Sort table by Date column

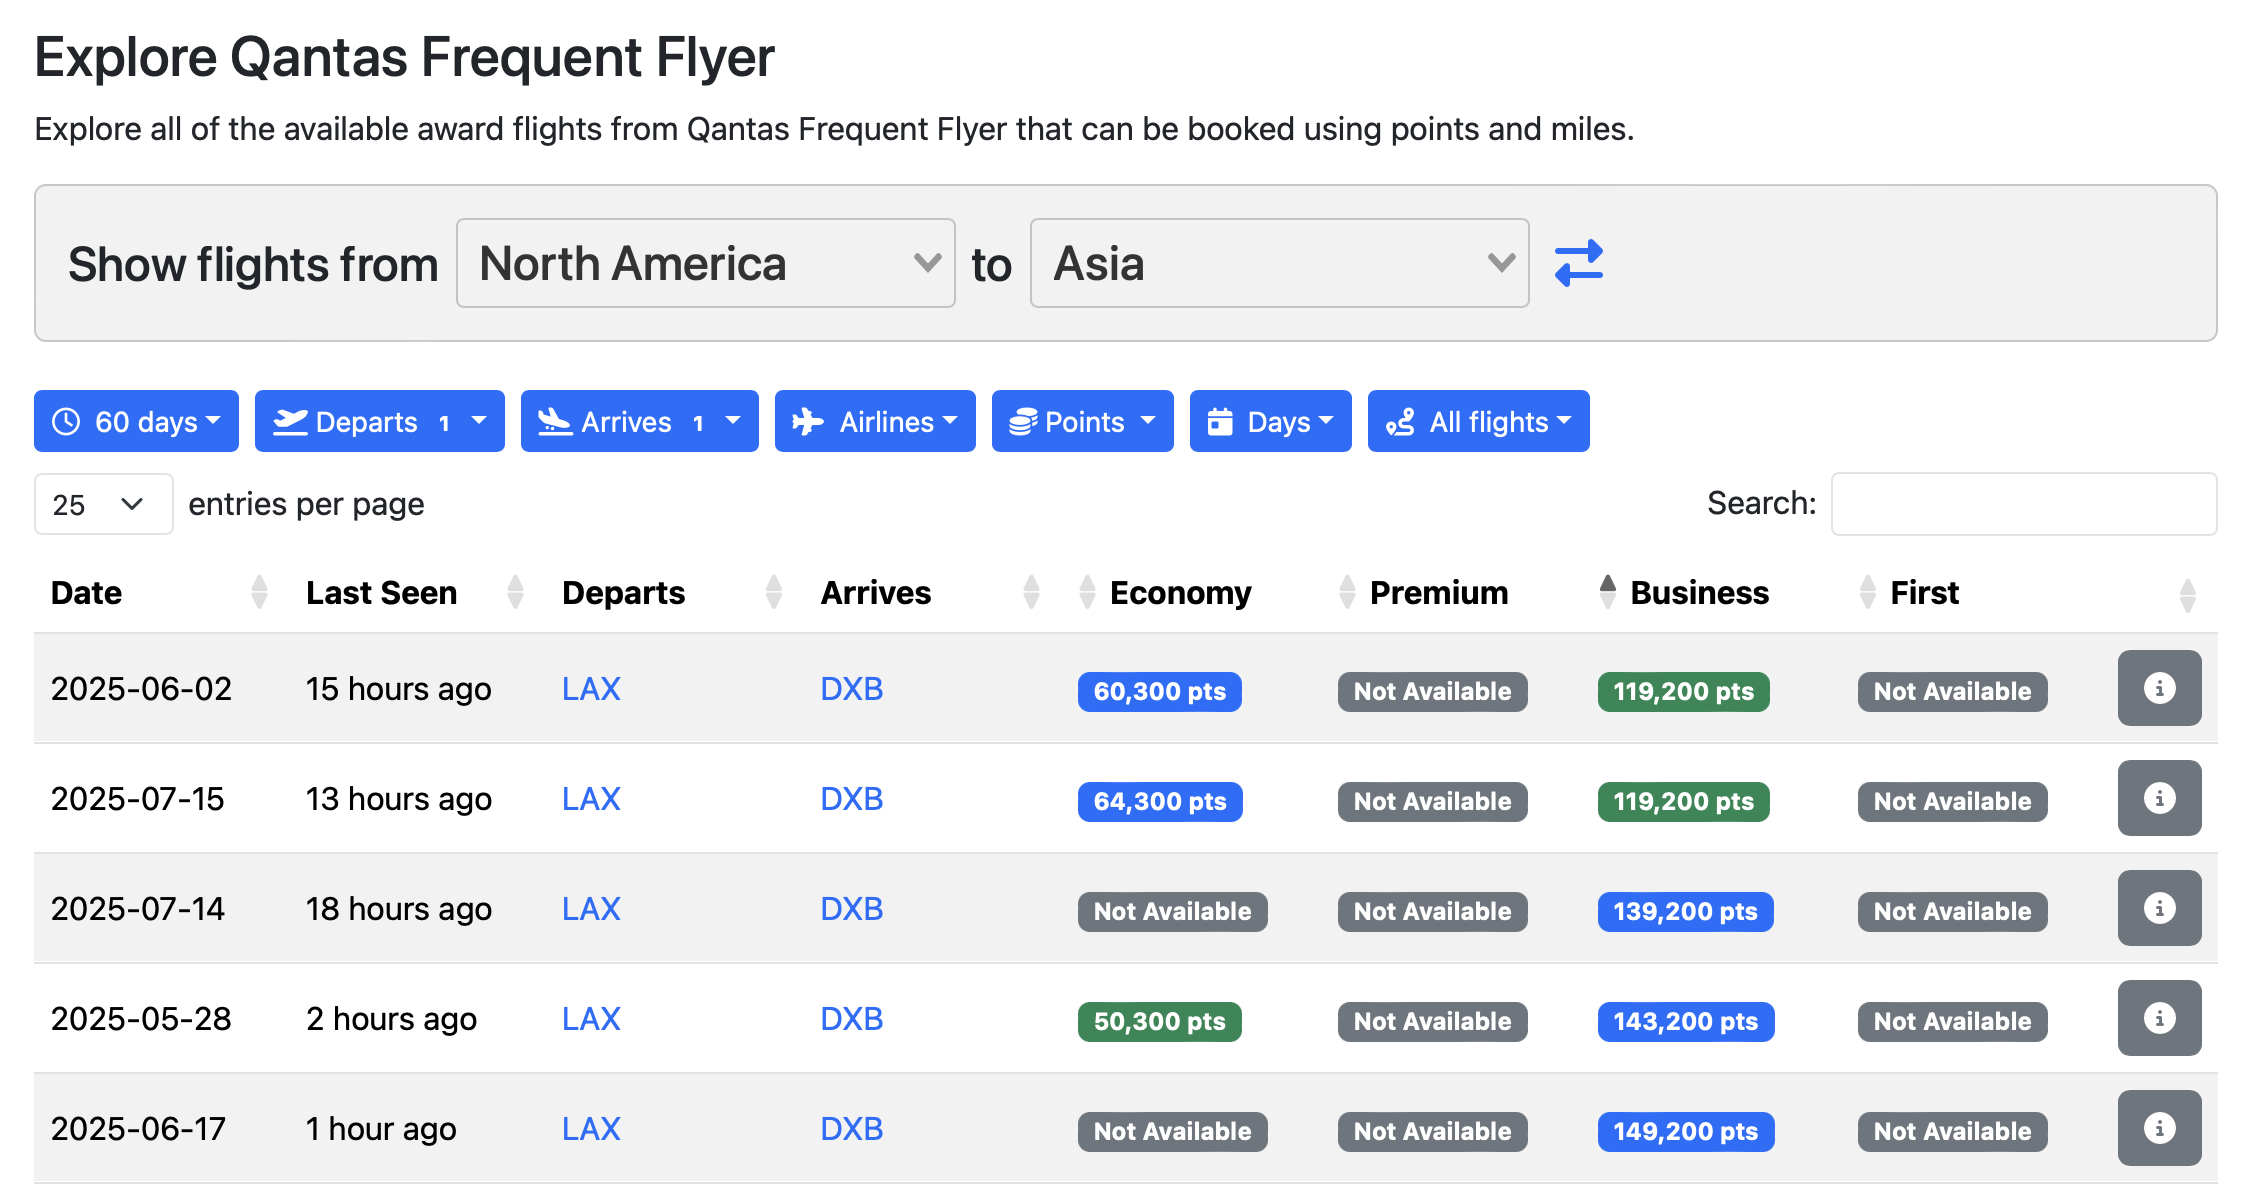[87, 593]
